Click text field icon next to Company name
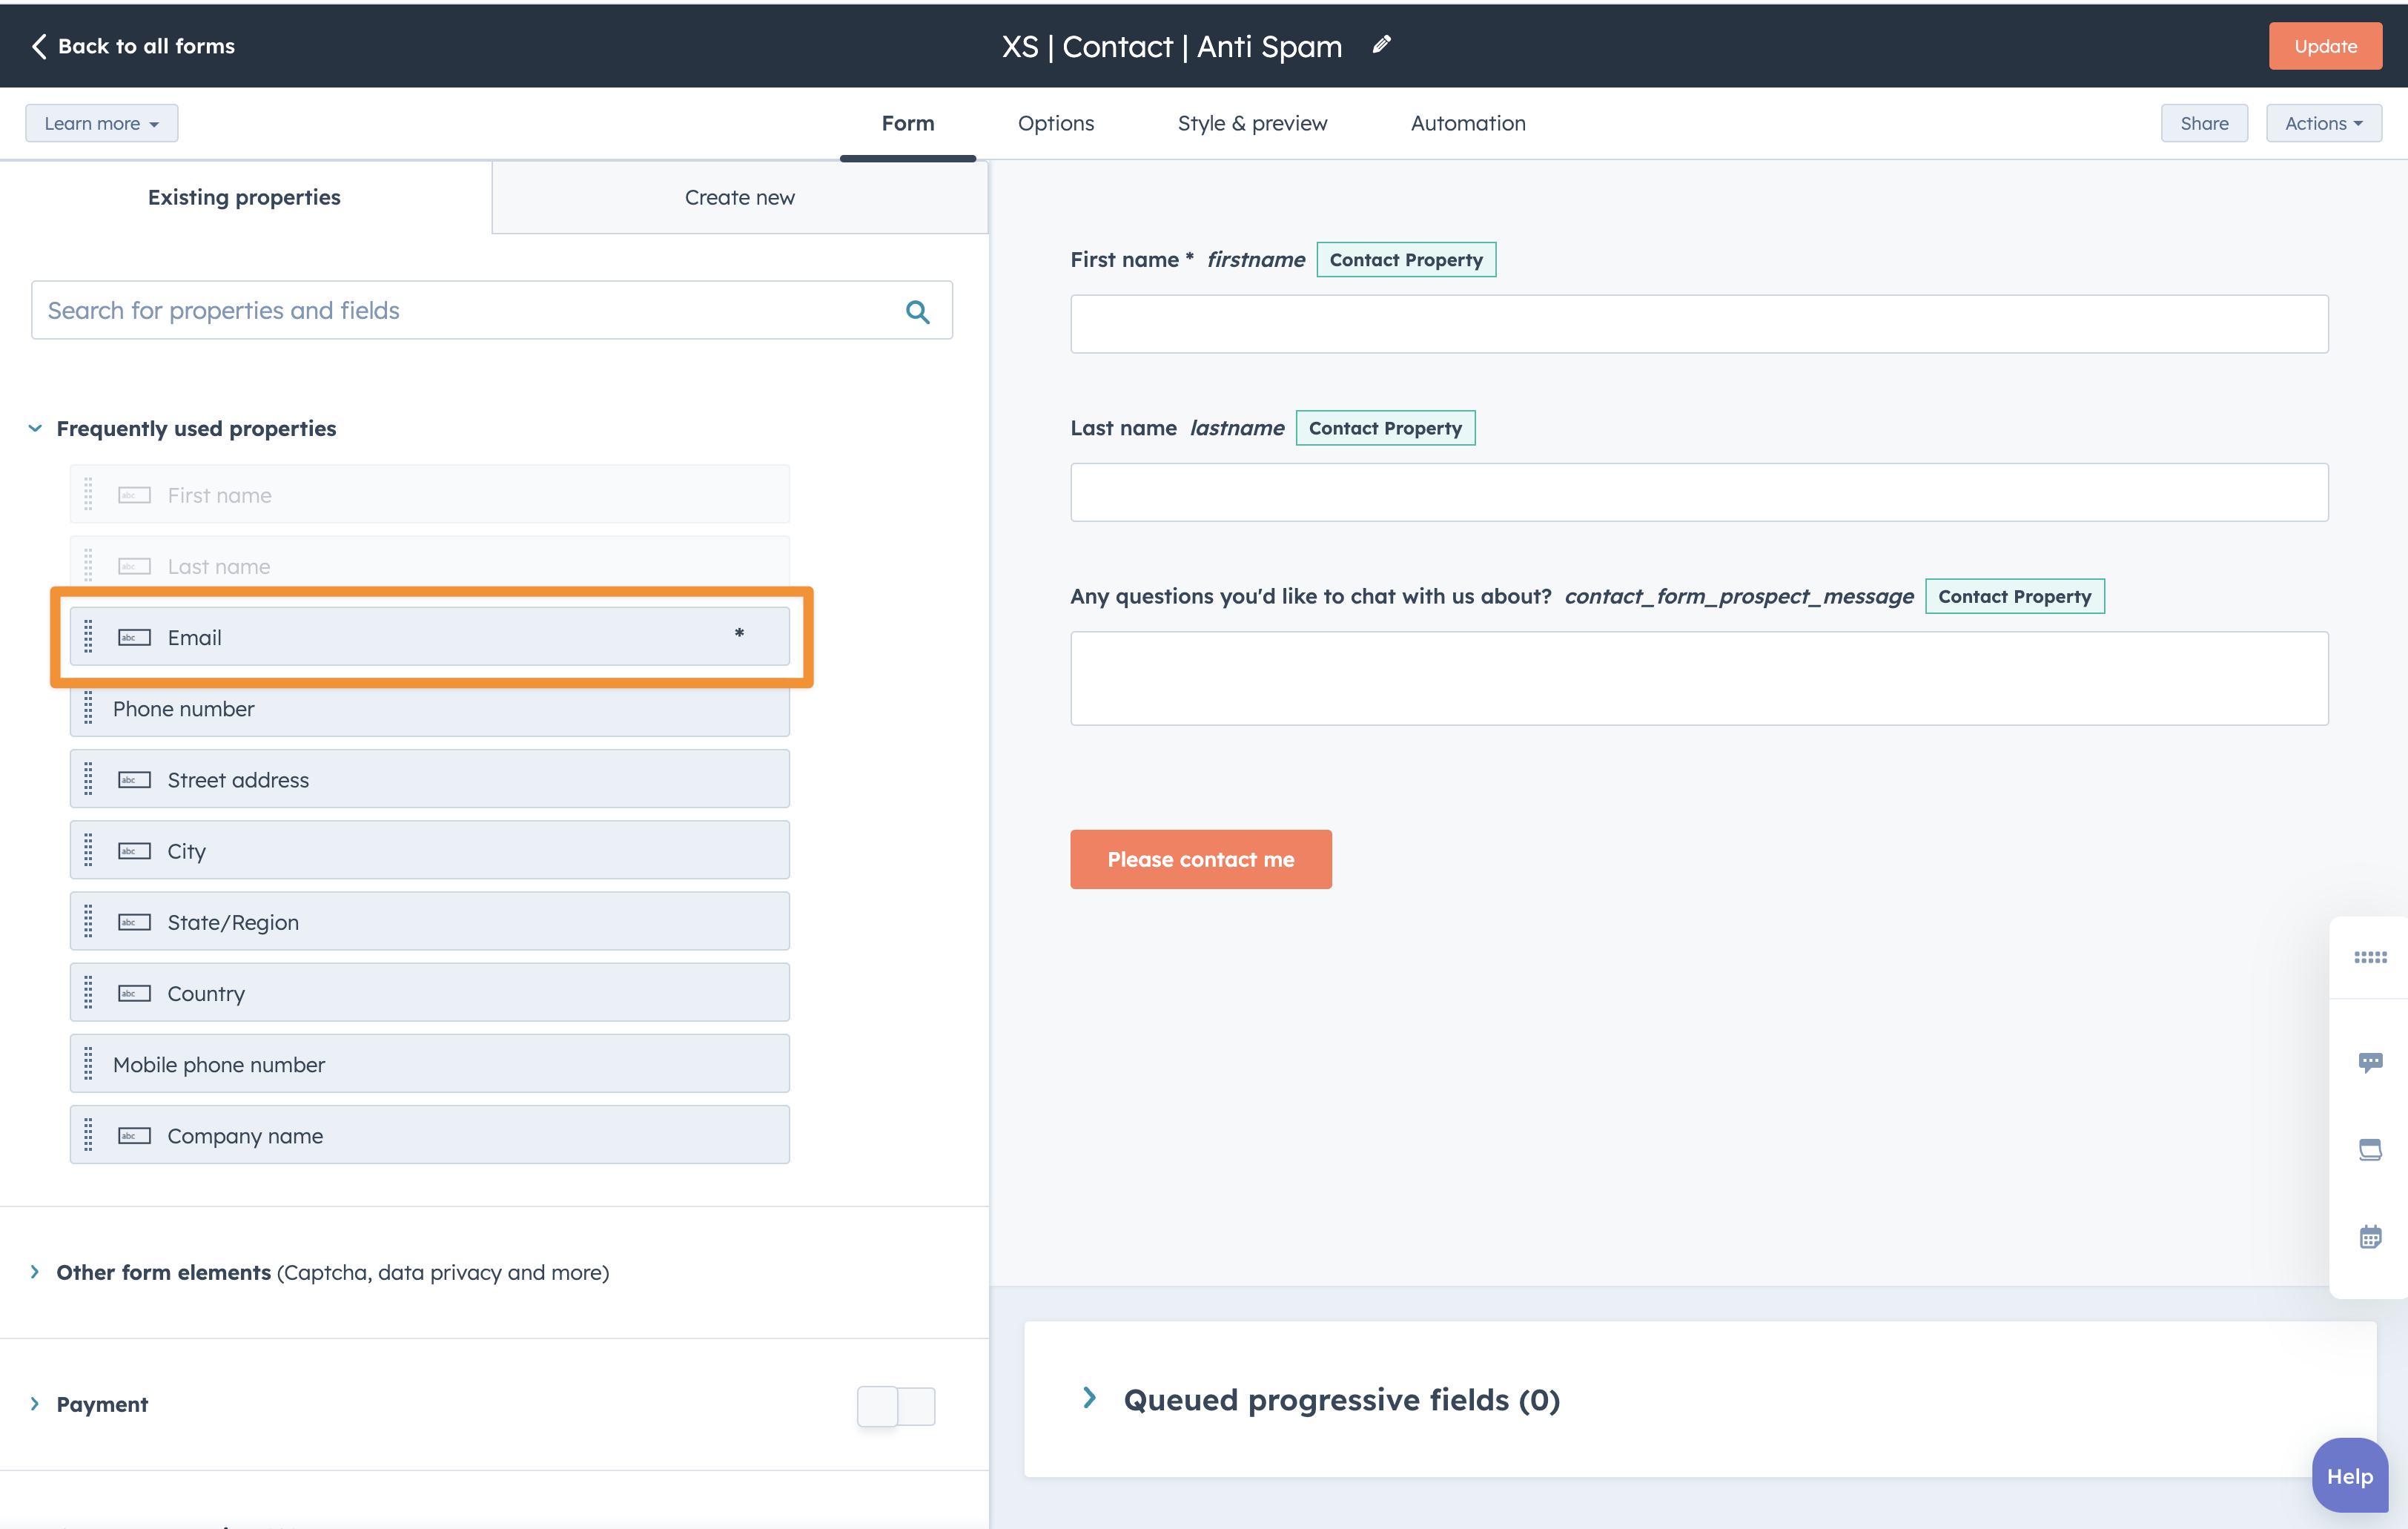Viewport: 2408px width, 1529px height. click(134, 1136)
